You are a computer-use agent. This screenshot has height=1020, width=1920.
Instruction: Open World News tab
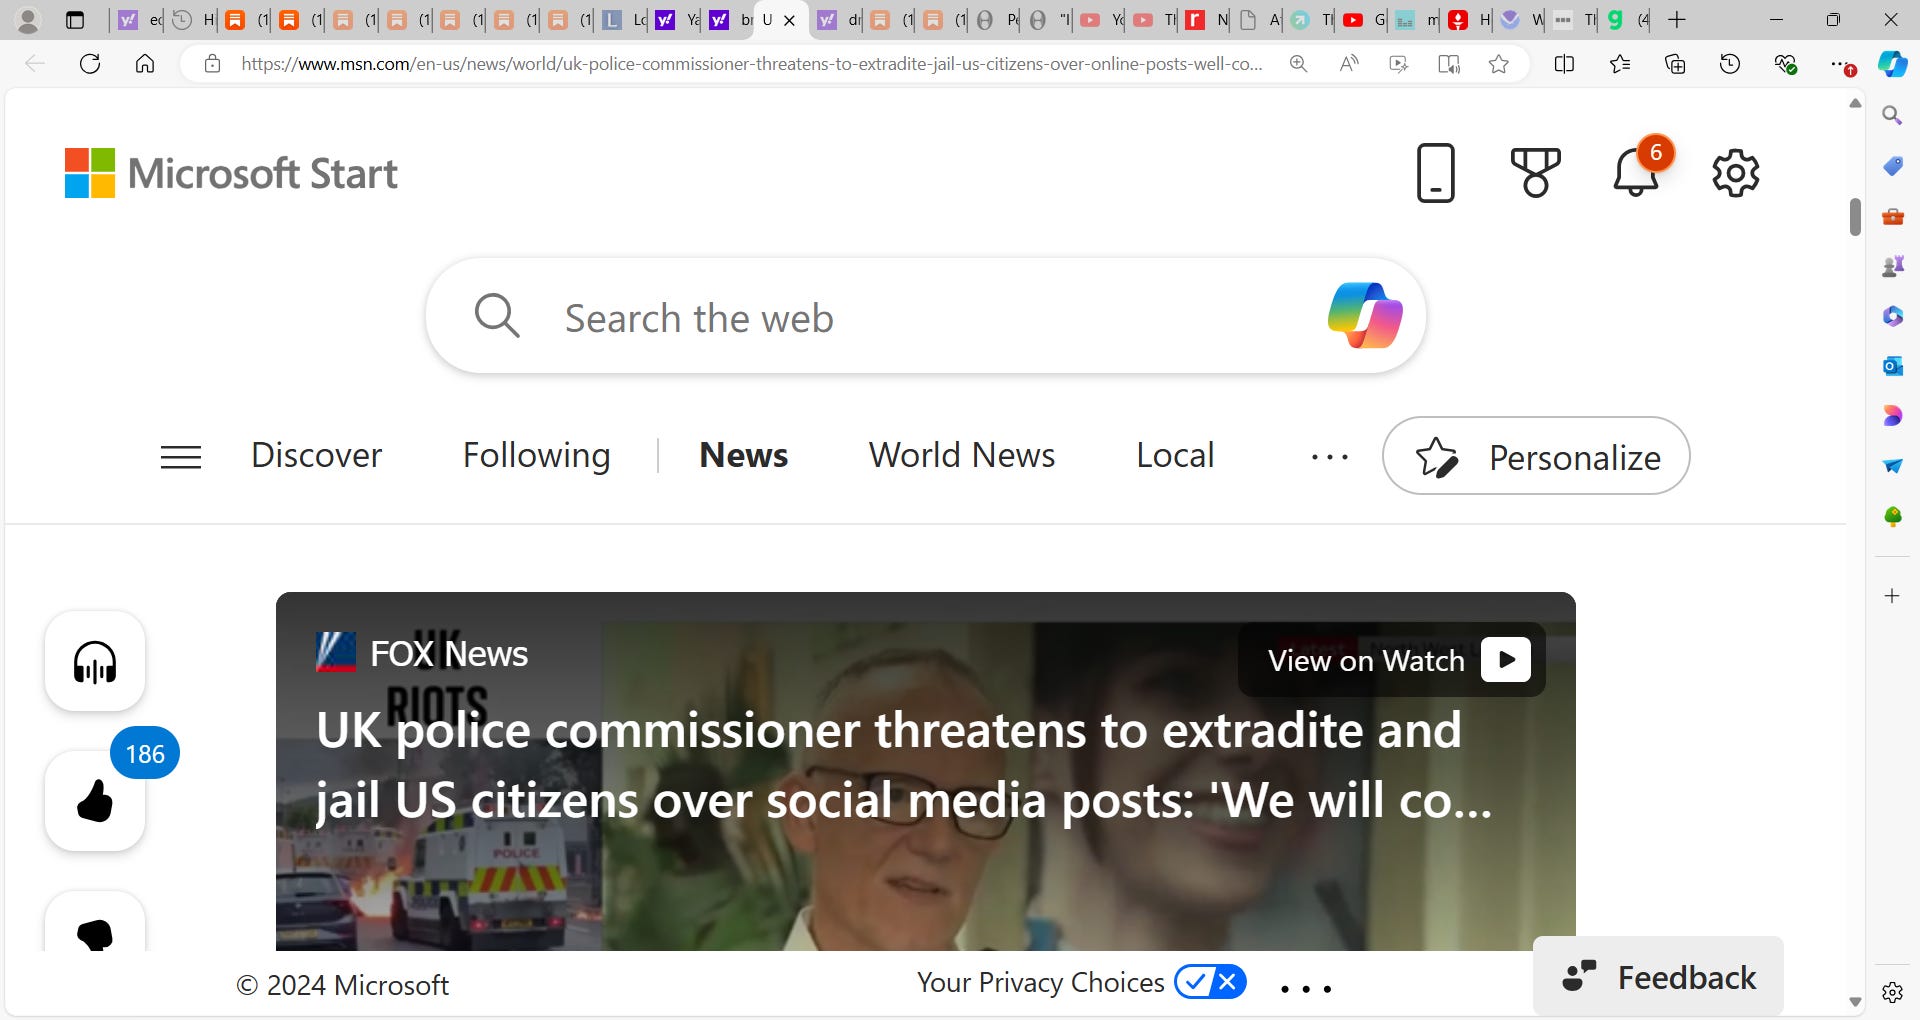(x=961, y=455)
